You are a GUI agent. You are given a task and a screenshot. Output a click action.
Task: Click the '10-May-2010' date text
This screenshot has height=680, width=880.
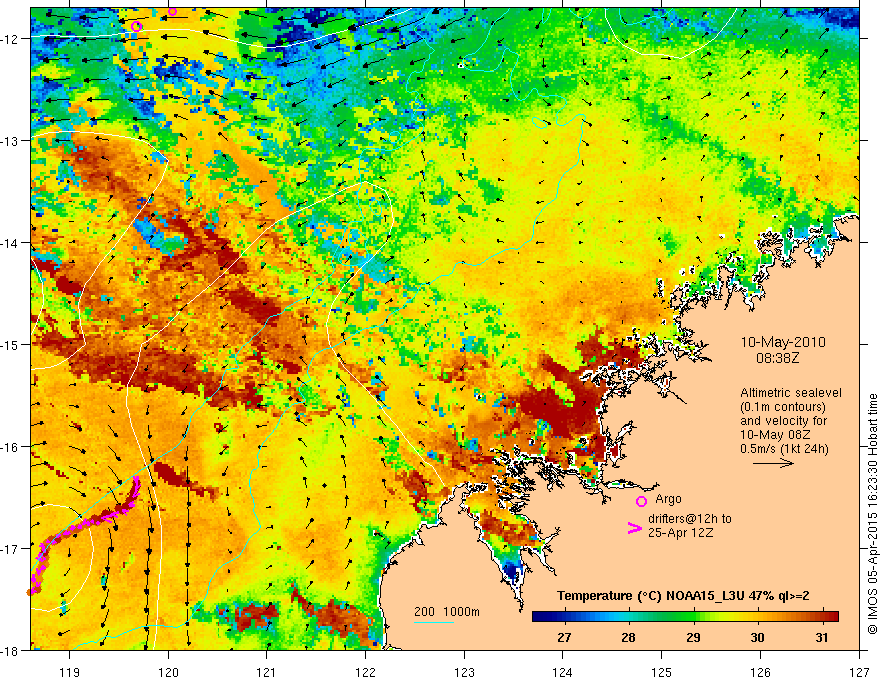point(783,342)
